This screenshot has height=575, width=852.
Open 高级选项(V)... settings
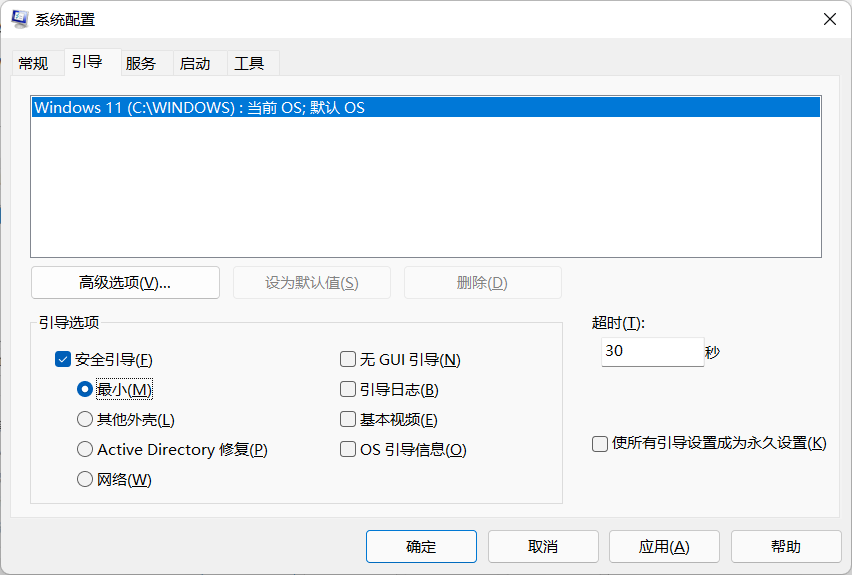(x=126, y=283)
